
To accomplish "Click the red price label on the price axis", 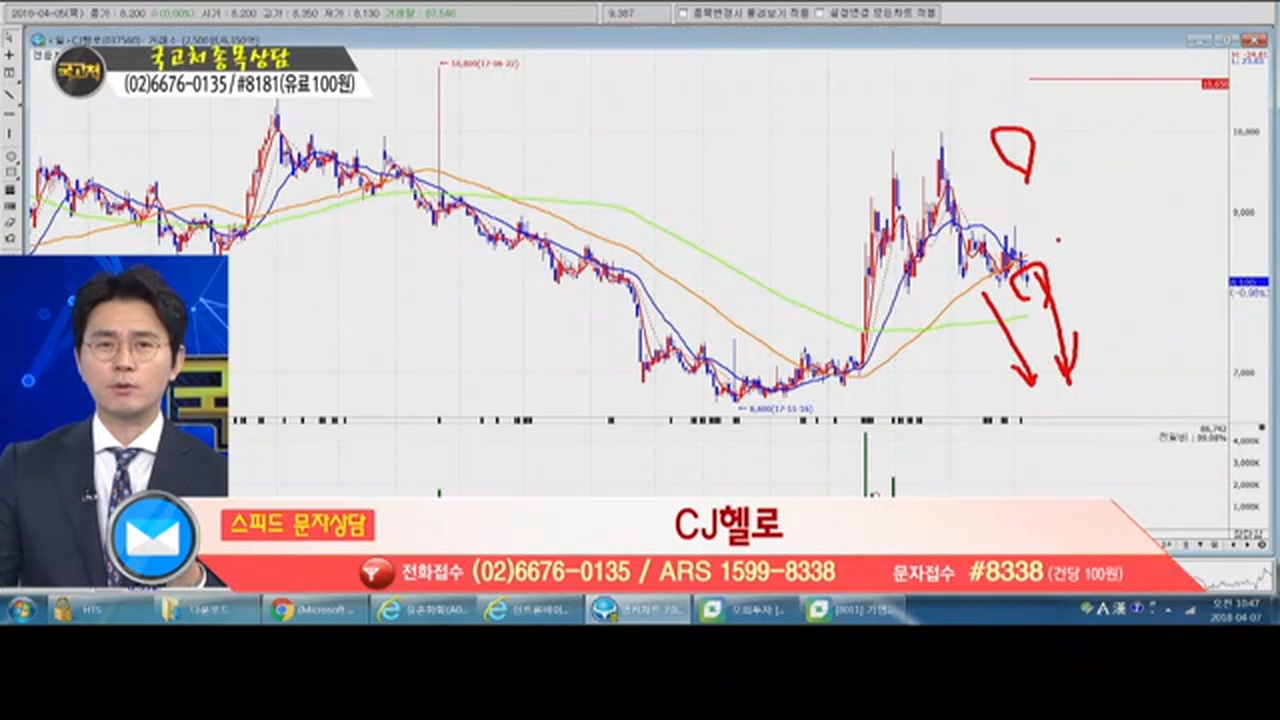I will pyautogui.click(x=1215, y=84).
